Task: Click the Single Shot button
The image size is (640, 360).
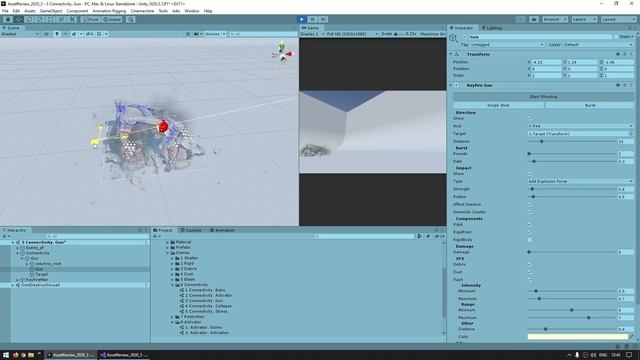Action: 498,105
